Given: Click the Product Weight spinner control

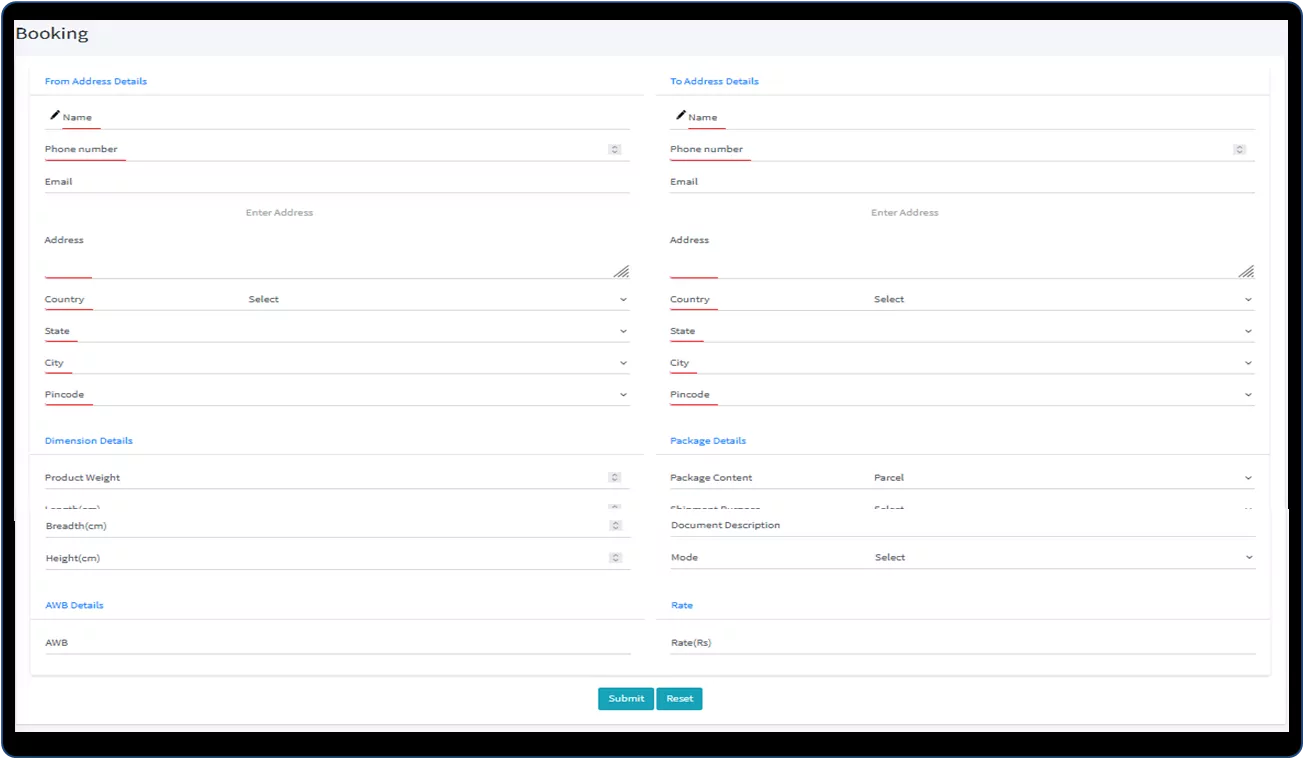Looking at the screenshot, I should [614, 478].
